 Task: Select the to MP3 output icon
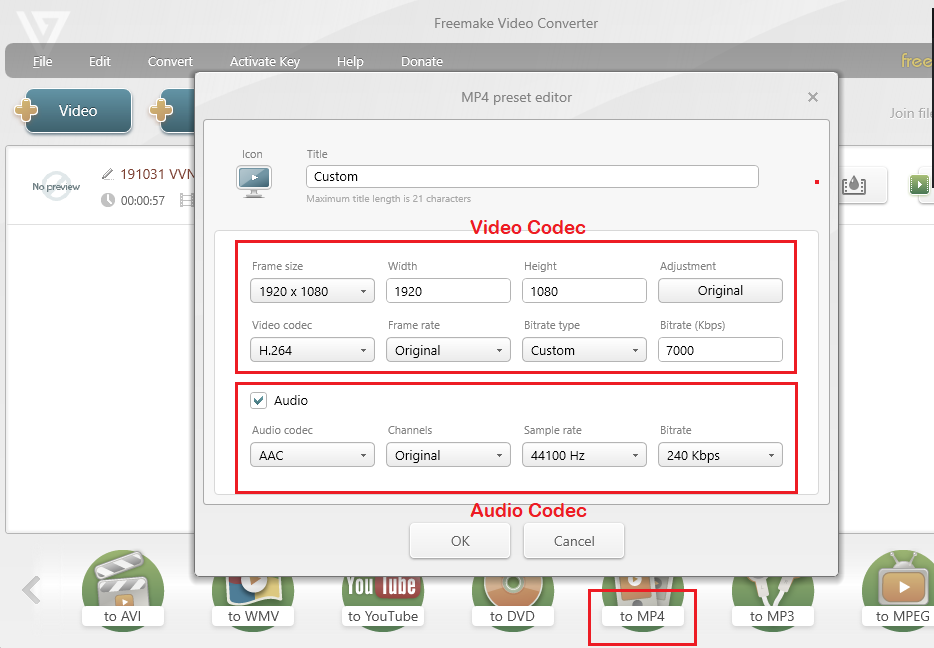point(773,602)
